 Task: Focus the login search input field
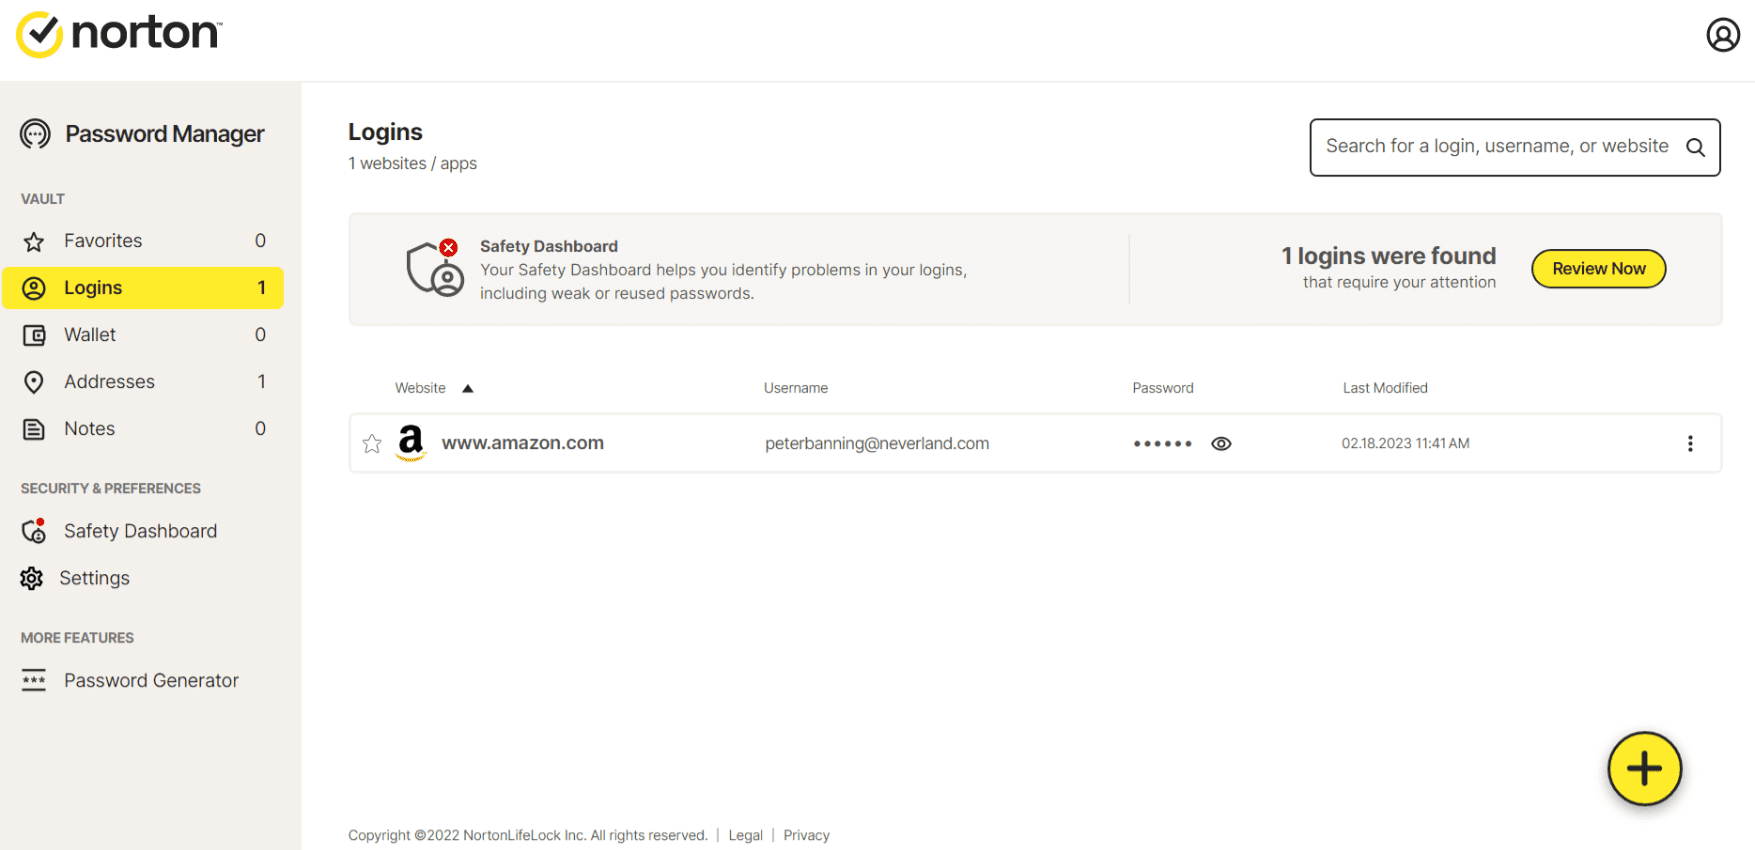point(1514,147)
